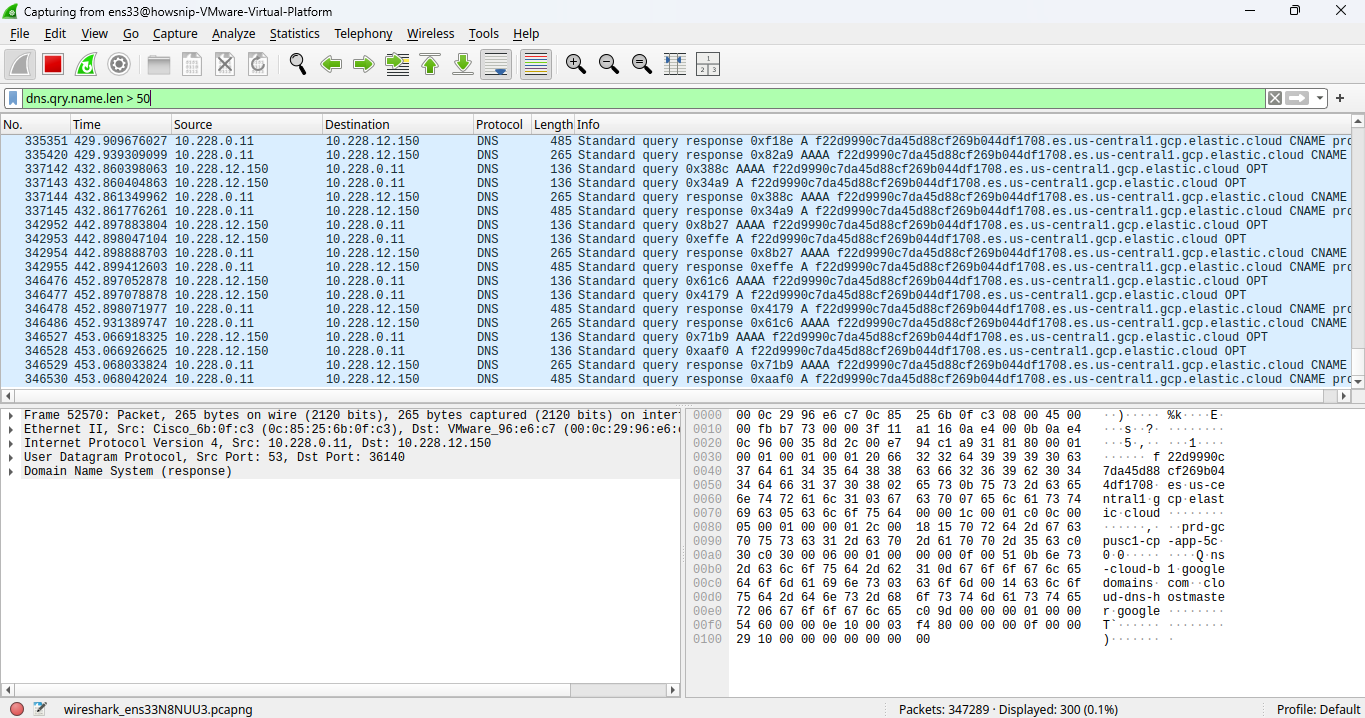Open the Tools menu
Image resolution: width=1365 pixels, height=718 pixels.
click(x=484, y=33)
